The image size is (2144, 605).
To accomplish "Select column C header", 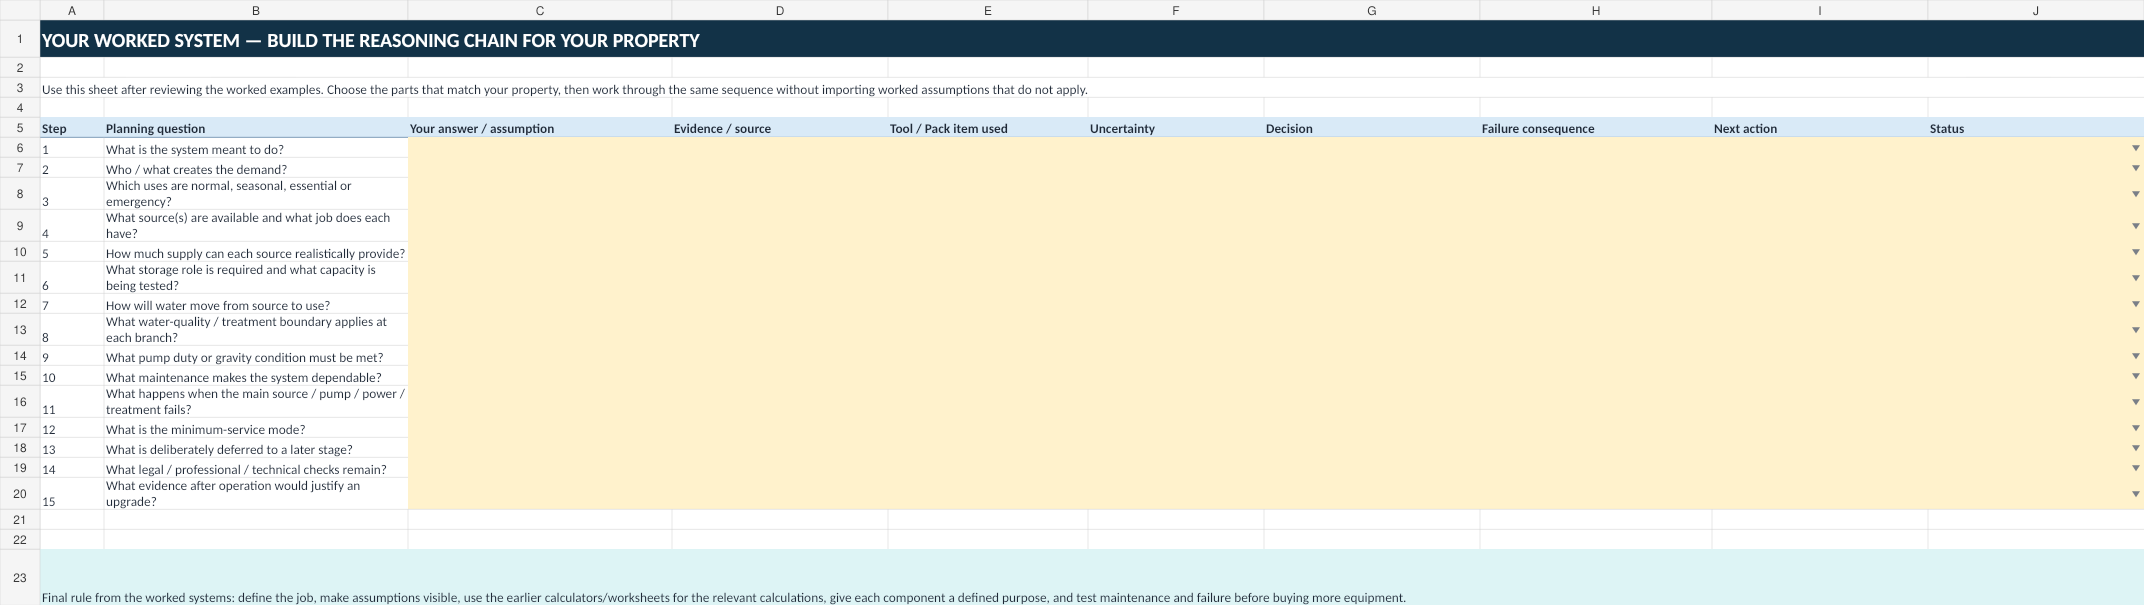I will click(540, 10).
